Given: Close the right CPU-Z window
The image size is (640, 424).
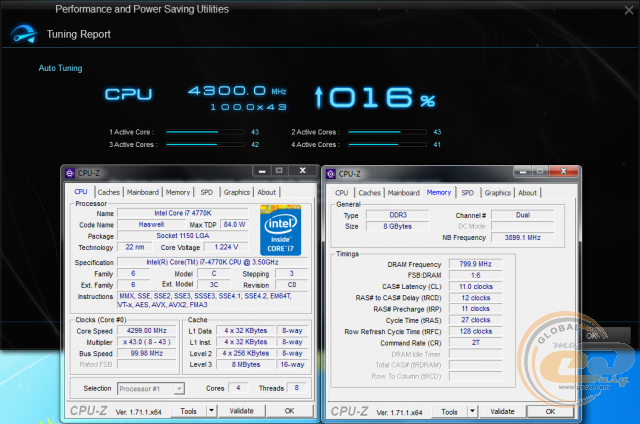Looking at the screenshot, I should (x=564, y=171).
